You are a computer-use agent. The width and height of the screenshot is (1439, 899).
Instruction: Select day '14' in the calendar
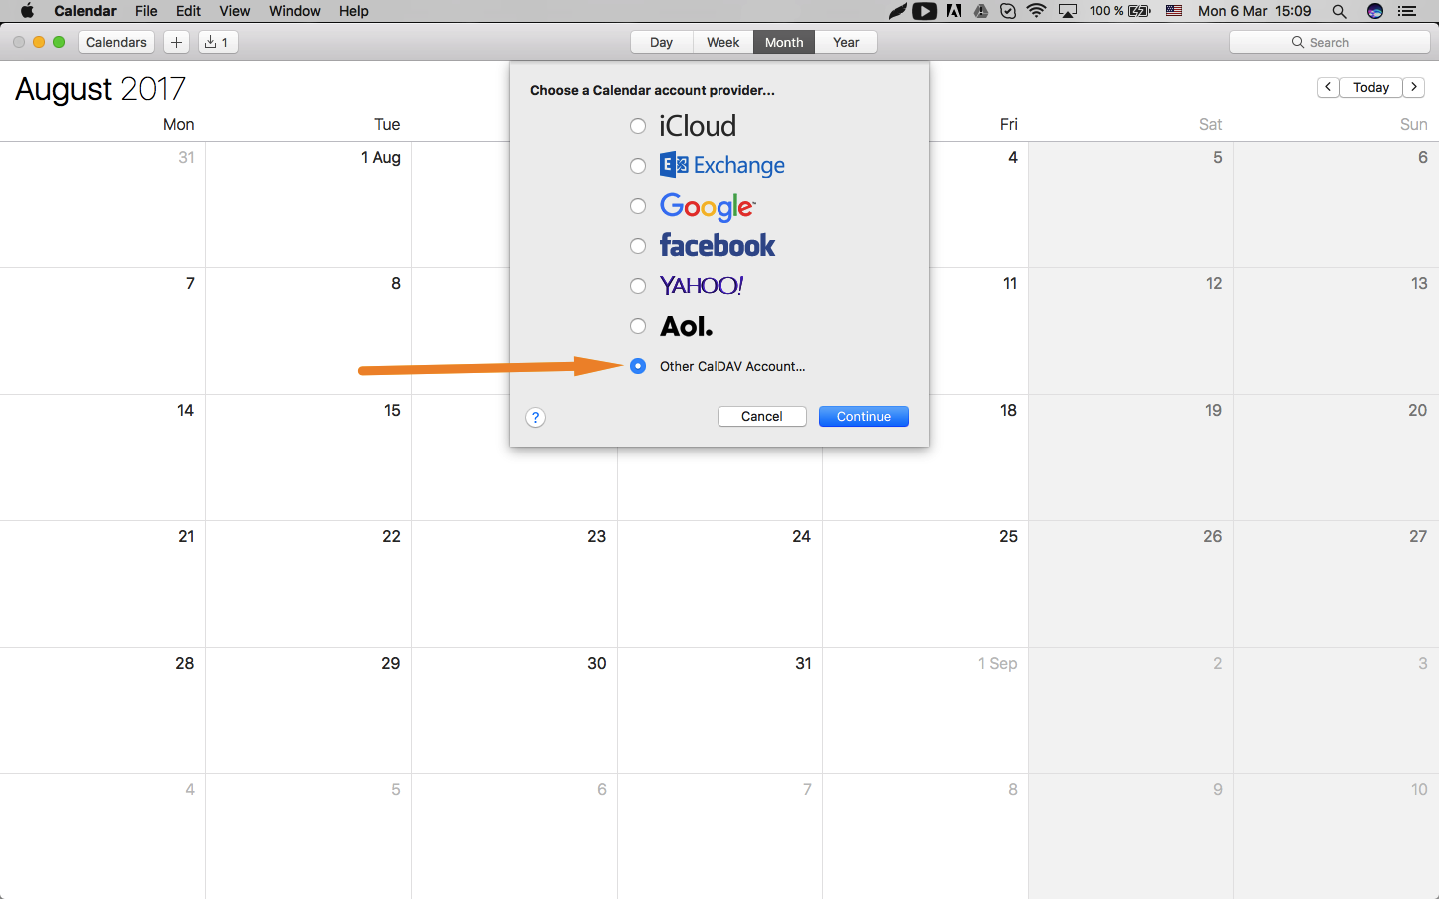pyautogui.click(x=102, y=457)
